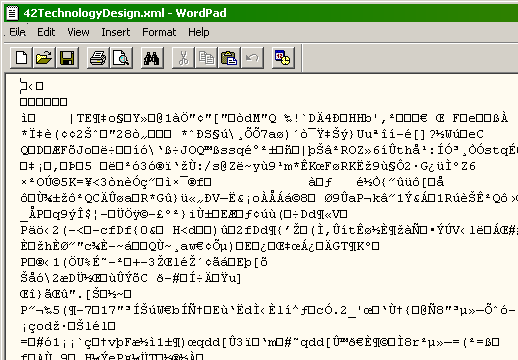This screenshot has width=518, height=360.
Task: Create a new document with New icon
Action: (x=21, y=58)
